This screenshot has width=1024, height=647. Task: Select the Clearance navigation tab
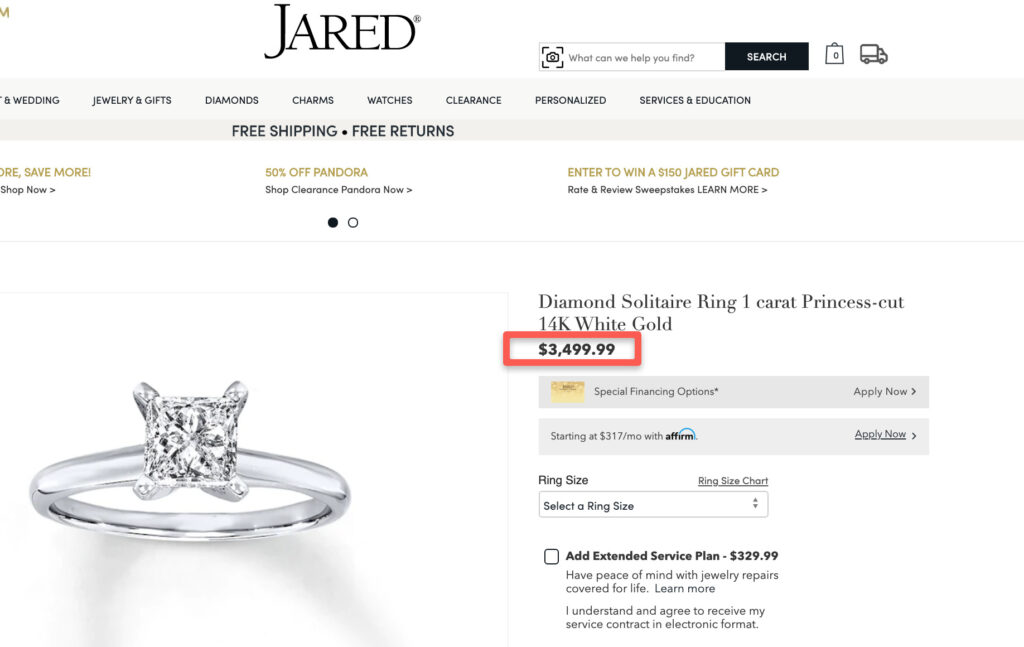click(x=473, y=100)
